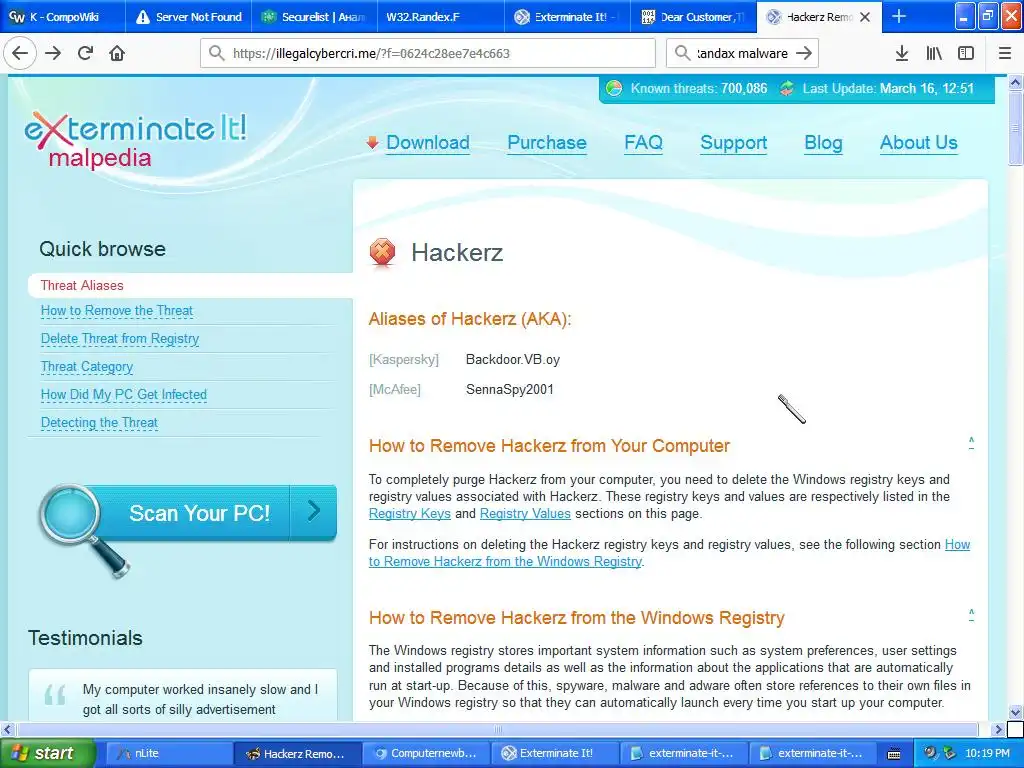Switch to the Exterminate It! browser tab
Screen dimensions: 1024x768
point(567,17)
